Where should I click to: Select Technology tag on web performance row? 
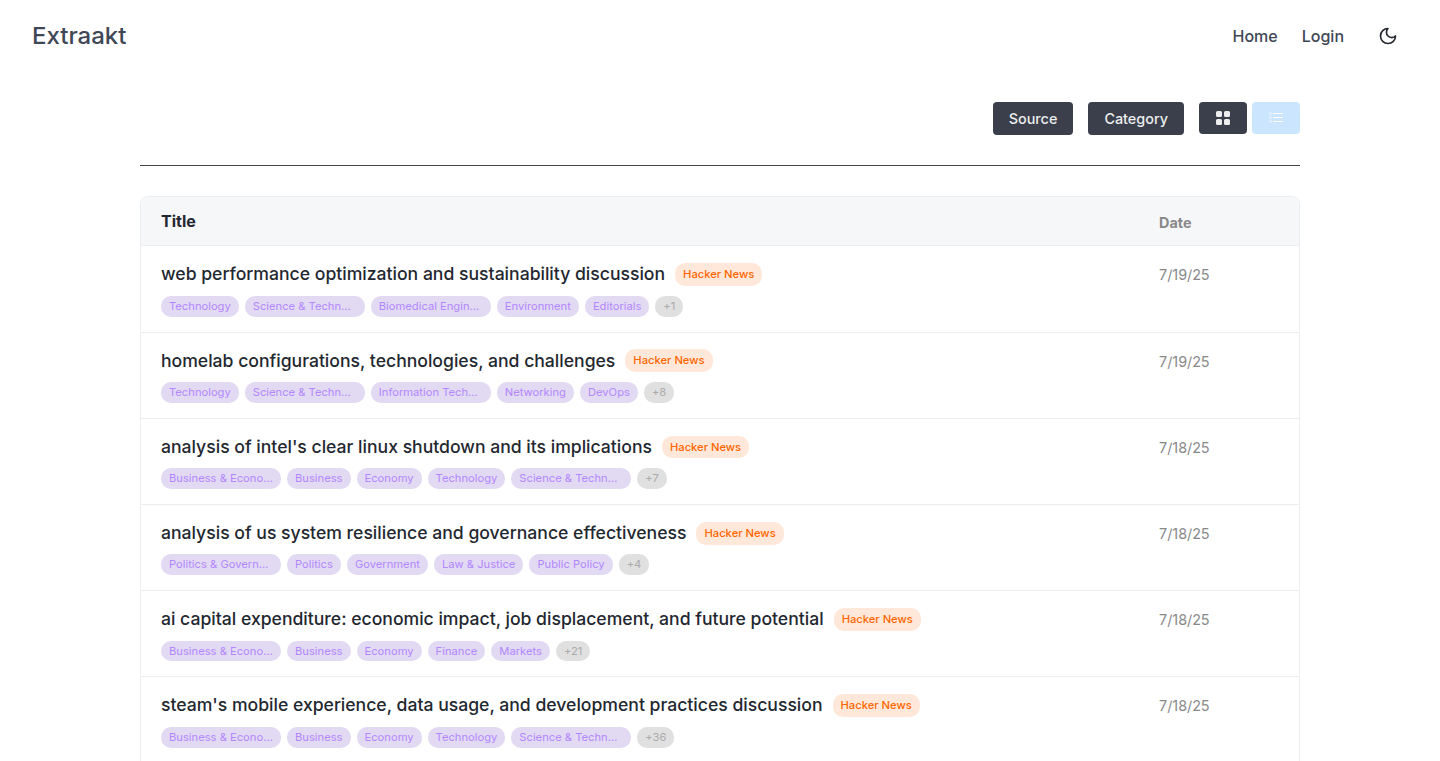click(x=200, y=306)
